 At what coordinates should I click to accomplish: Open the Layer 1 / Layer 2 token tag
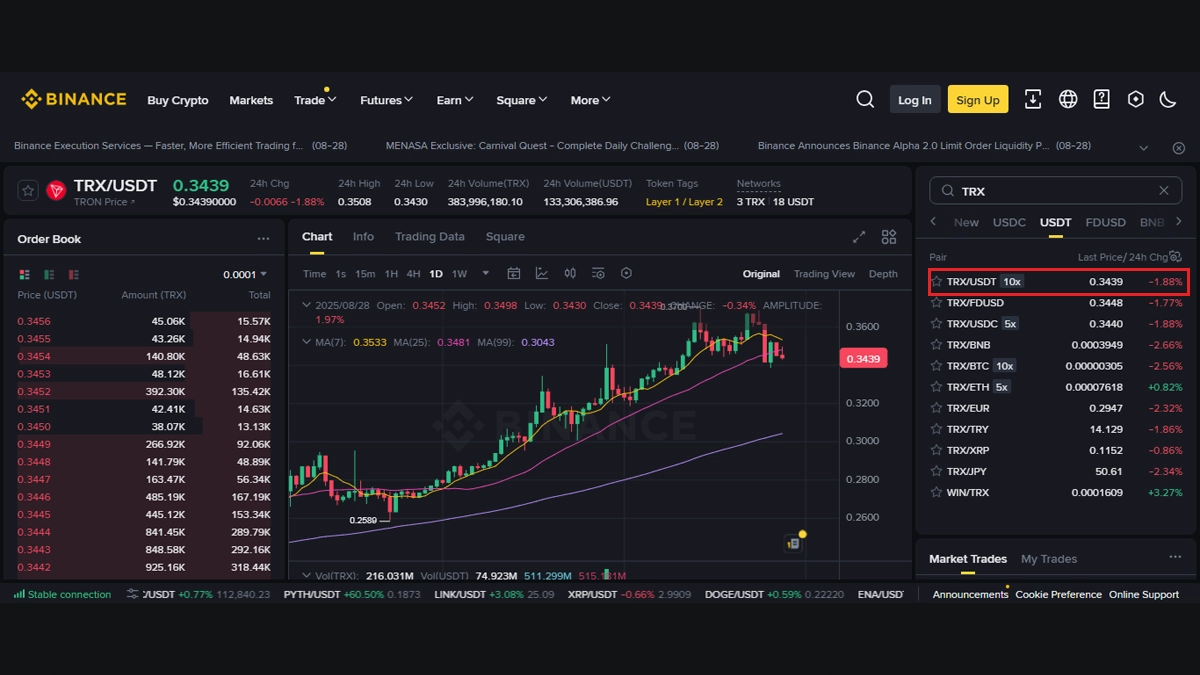pyautogui.click(x=684, y=202)
